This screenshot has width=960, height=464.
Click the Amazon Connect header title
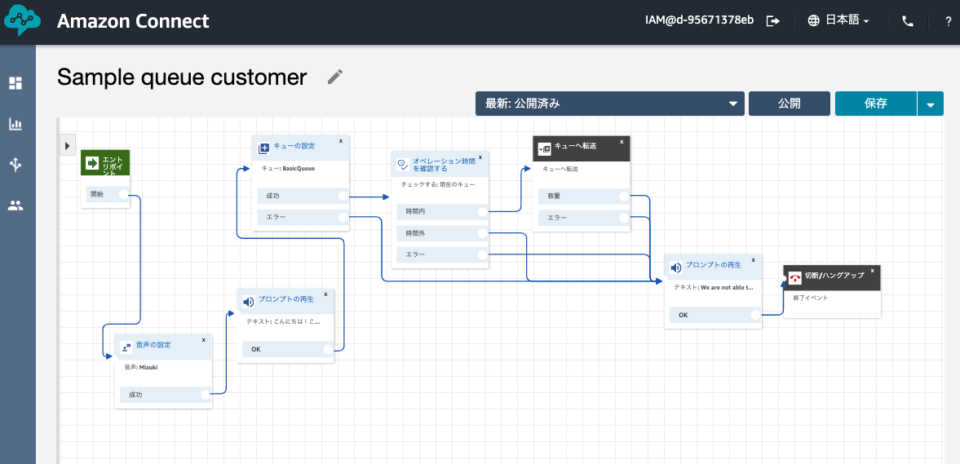click(x=133, y=21)
